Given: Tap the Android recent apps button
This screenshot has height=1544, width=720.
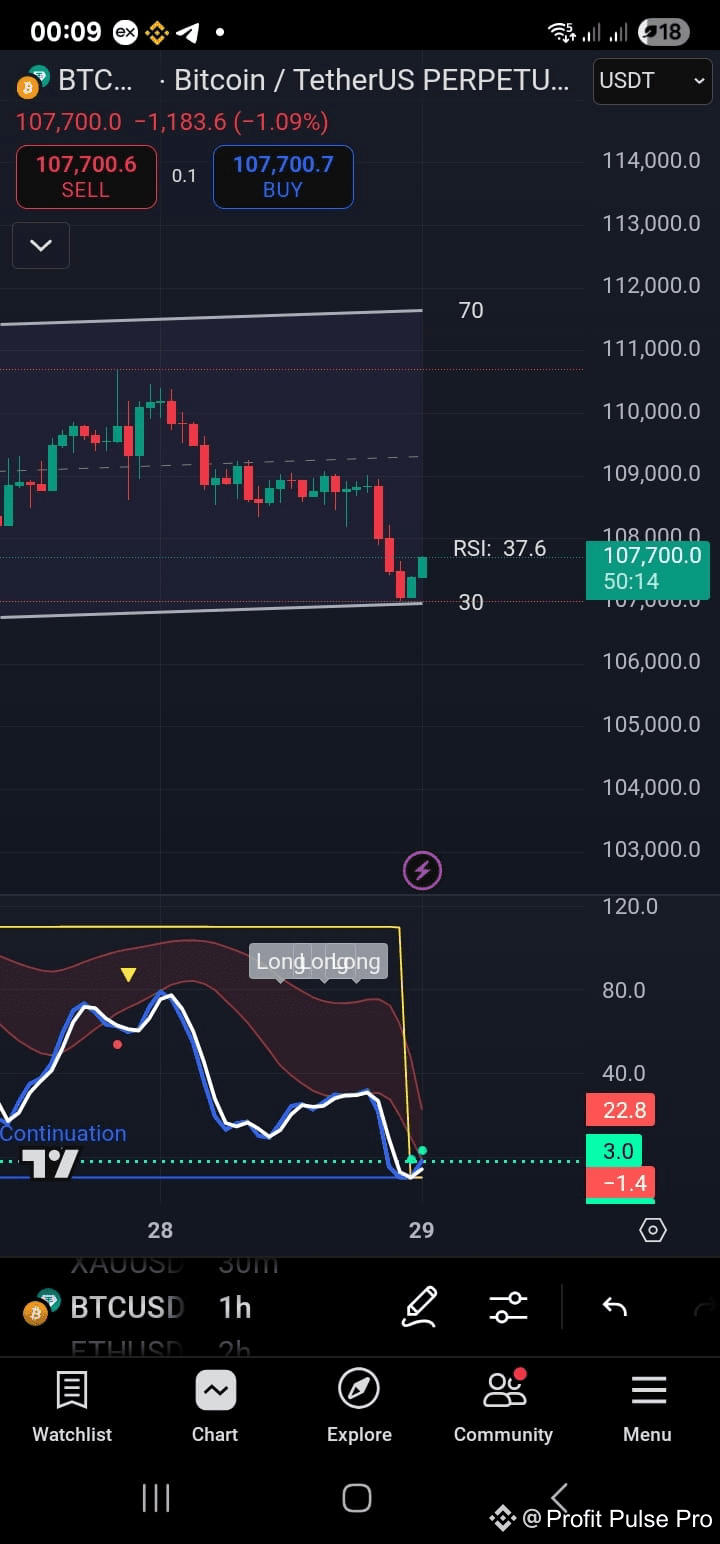Looking at the screenshot, I should coord(156,1498).
